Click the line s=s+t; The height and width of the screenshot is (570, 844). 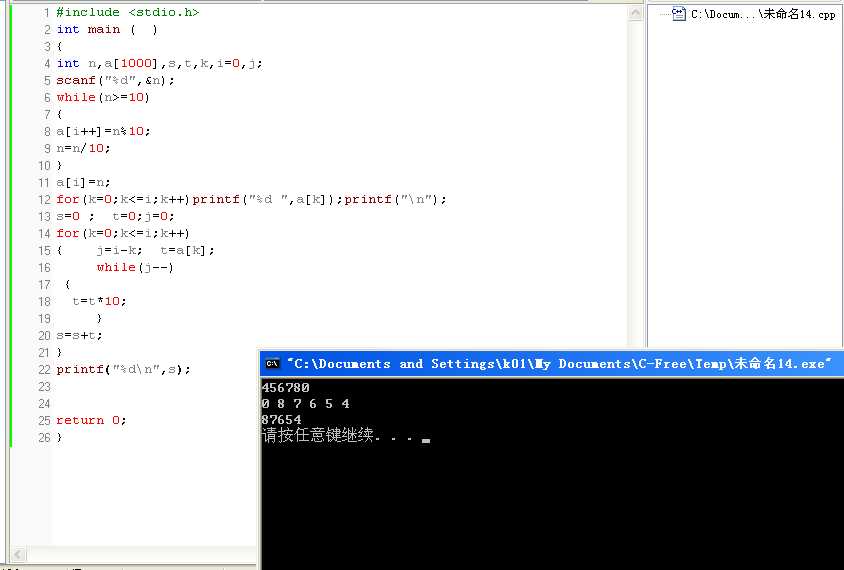coord(79,335)
